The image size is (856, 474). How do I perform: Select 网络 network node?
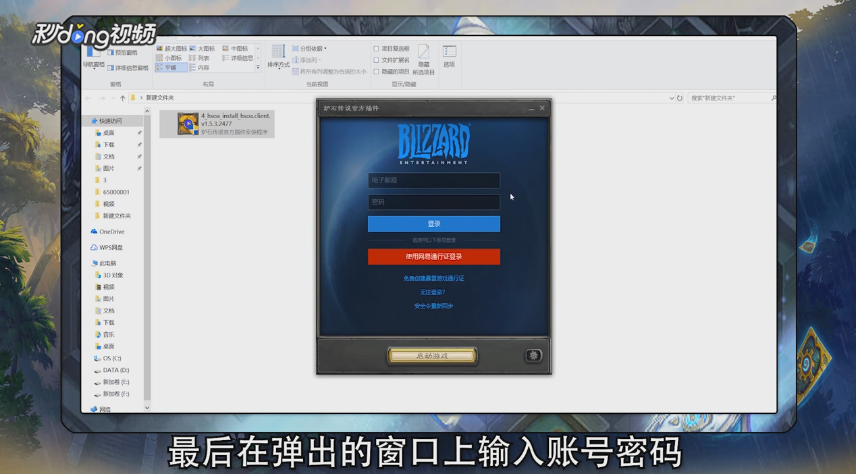coord(100,409)
